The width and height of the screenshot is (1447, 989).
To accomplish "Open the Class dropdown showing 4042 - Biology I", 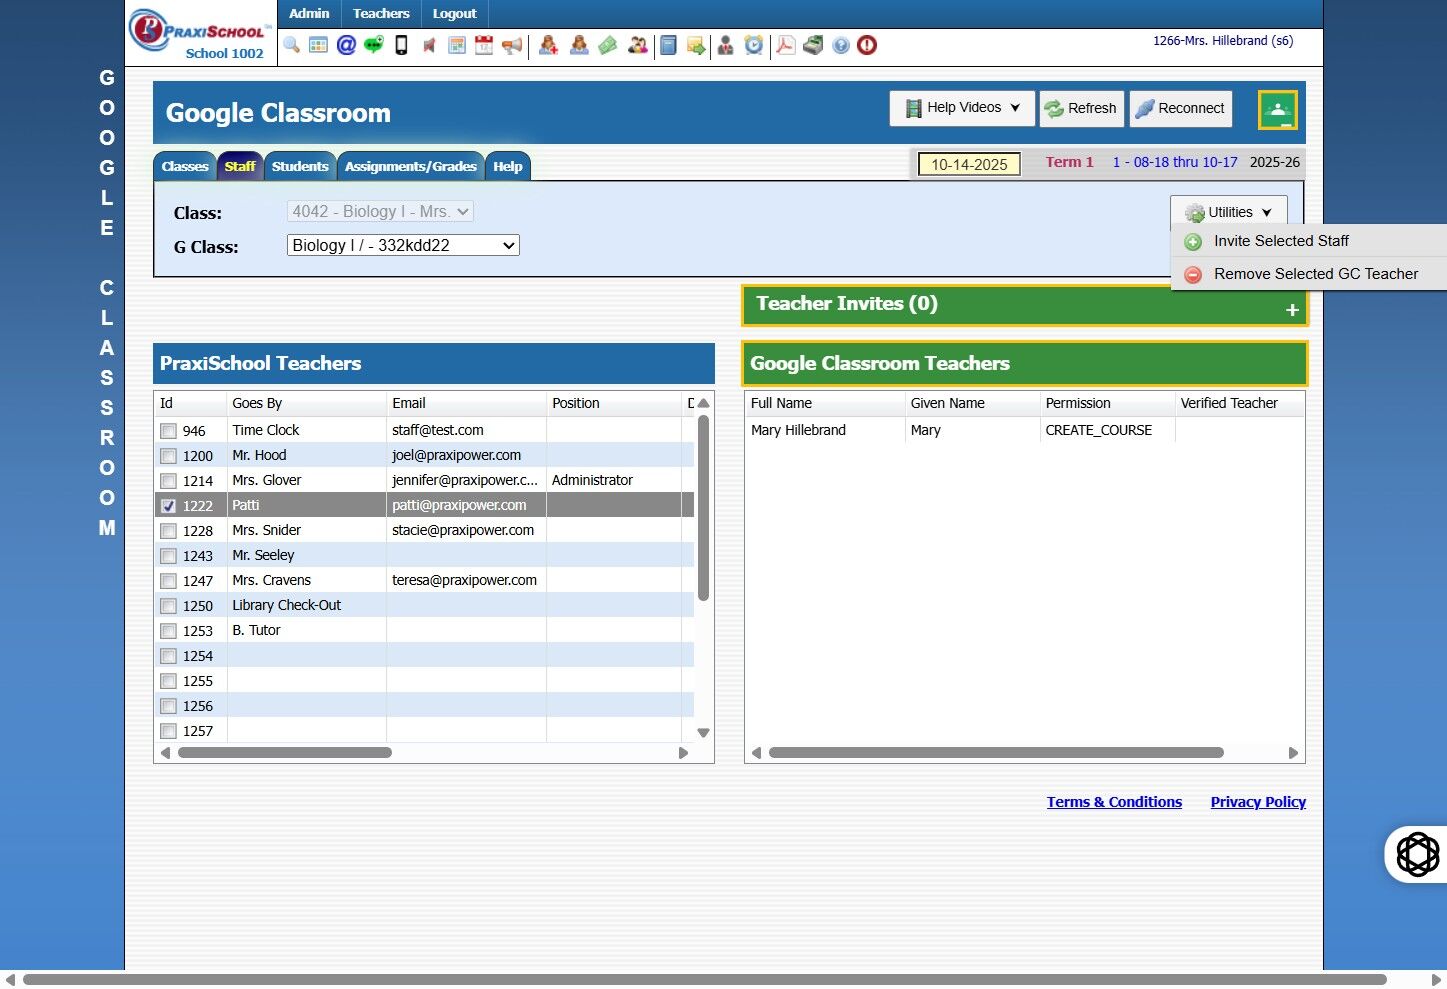I will point(380,212).
